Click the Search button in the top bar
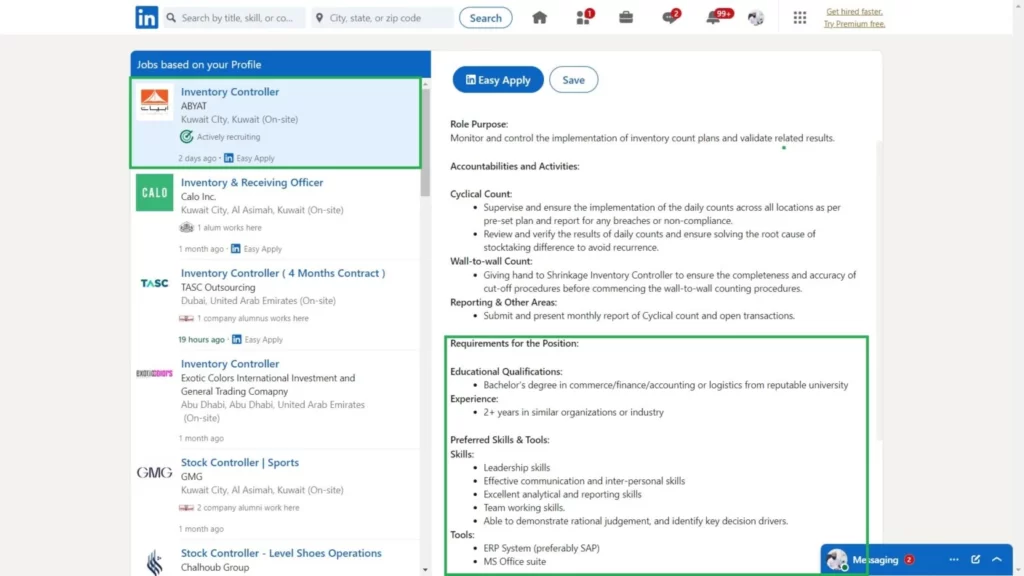Image resolution: width=1024 pixels, height=576 pixels. click(x=485, y=18)
